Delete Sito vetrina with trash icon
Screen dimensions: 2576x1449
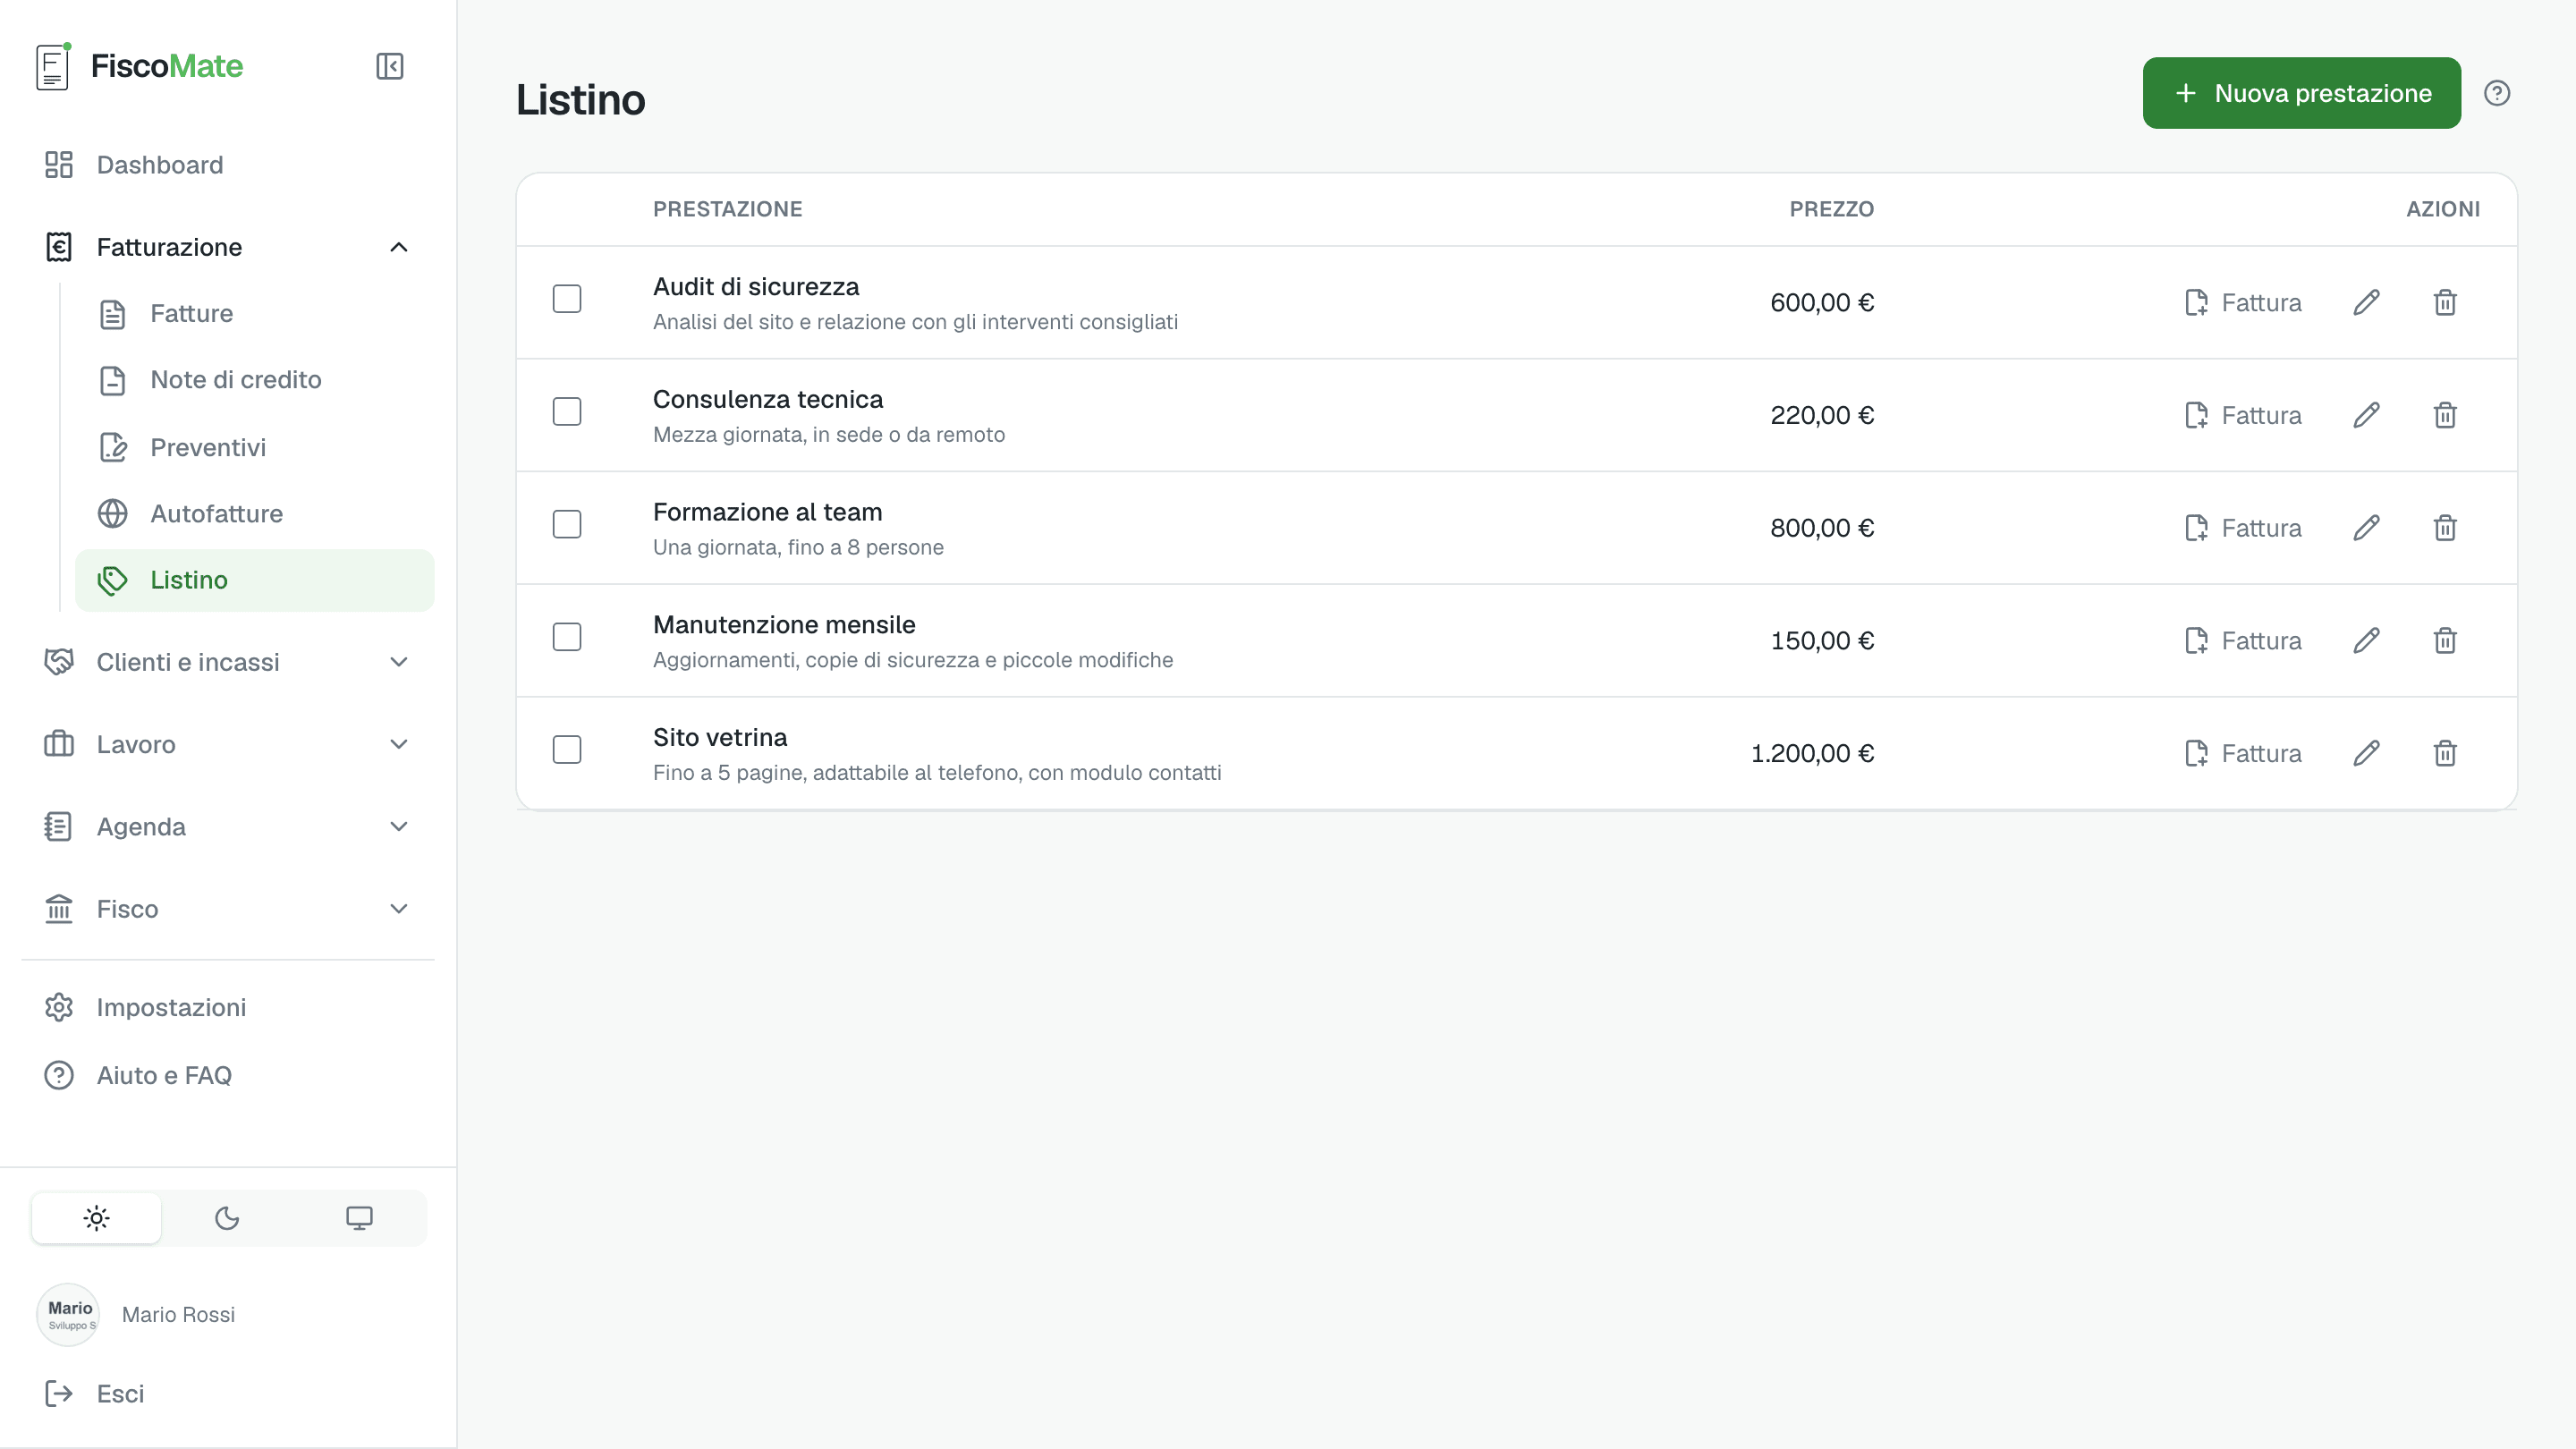(2444, 753)
